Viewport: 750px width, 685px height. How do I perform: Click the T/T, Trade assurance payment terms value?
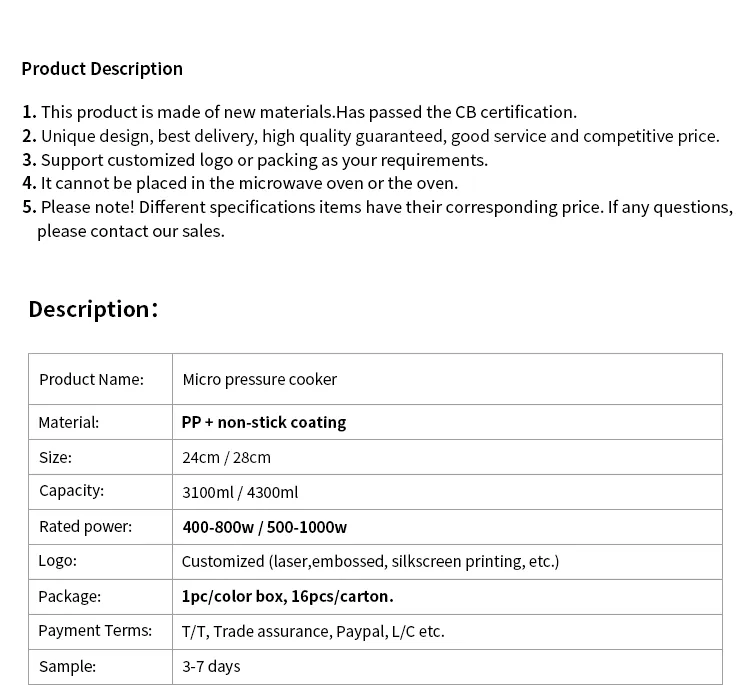point(313,631)
